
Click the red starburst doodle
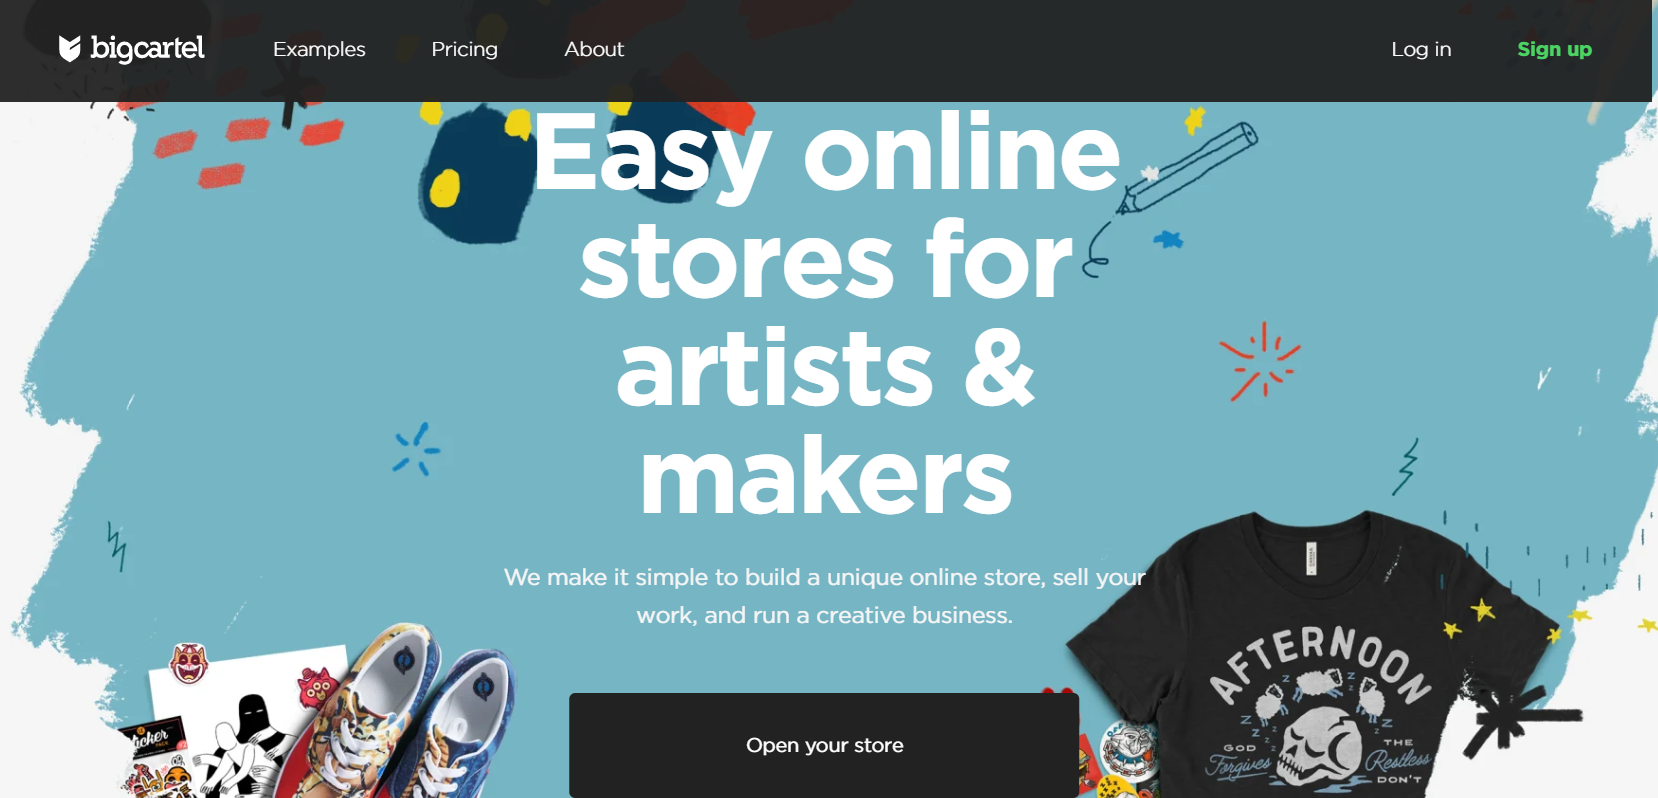pyautogui.click(x=1260, y=361)
